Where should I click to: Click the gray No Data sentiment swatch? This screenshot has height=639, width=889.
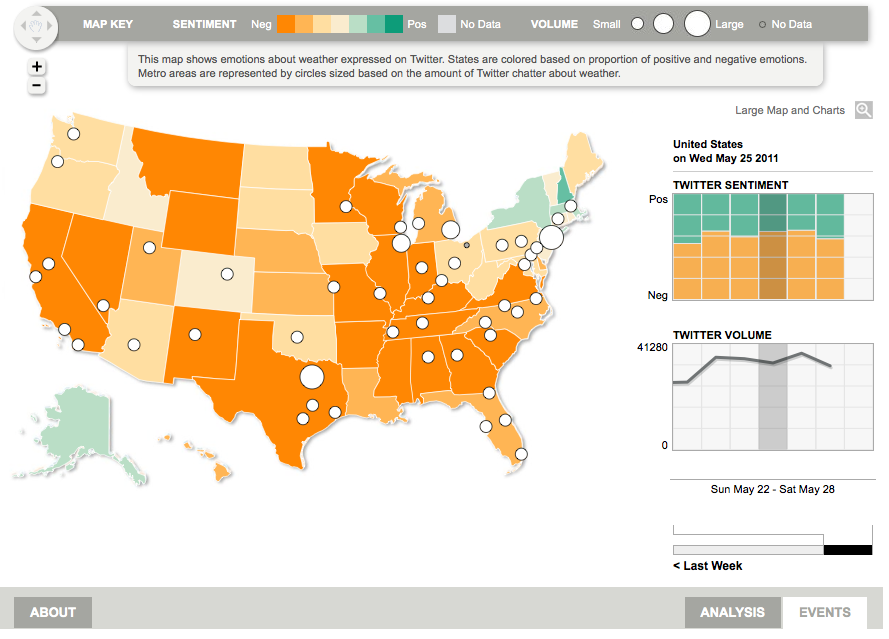click(447, 24)
